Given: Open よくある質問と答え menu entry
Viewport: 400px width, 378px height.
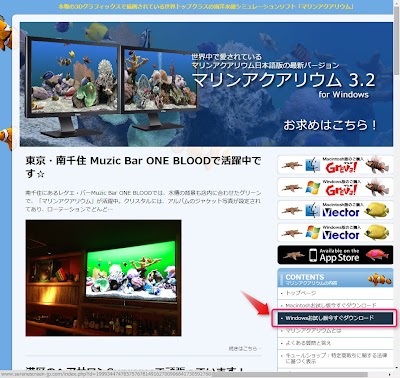Looking at the screenshot, I should 308,343.
